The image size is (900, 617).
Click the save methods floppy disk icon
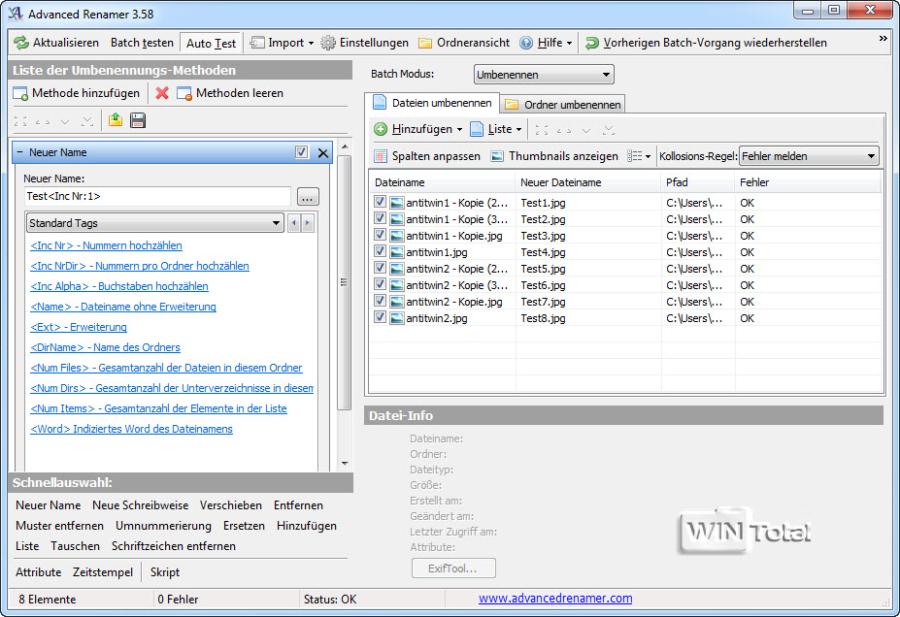point(138,121)
